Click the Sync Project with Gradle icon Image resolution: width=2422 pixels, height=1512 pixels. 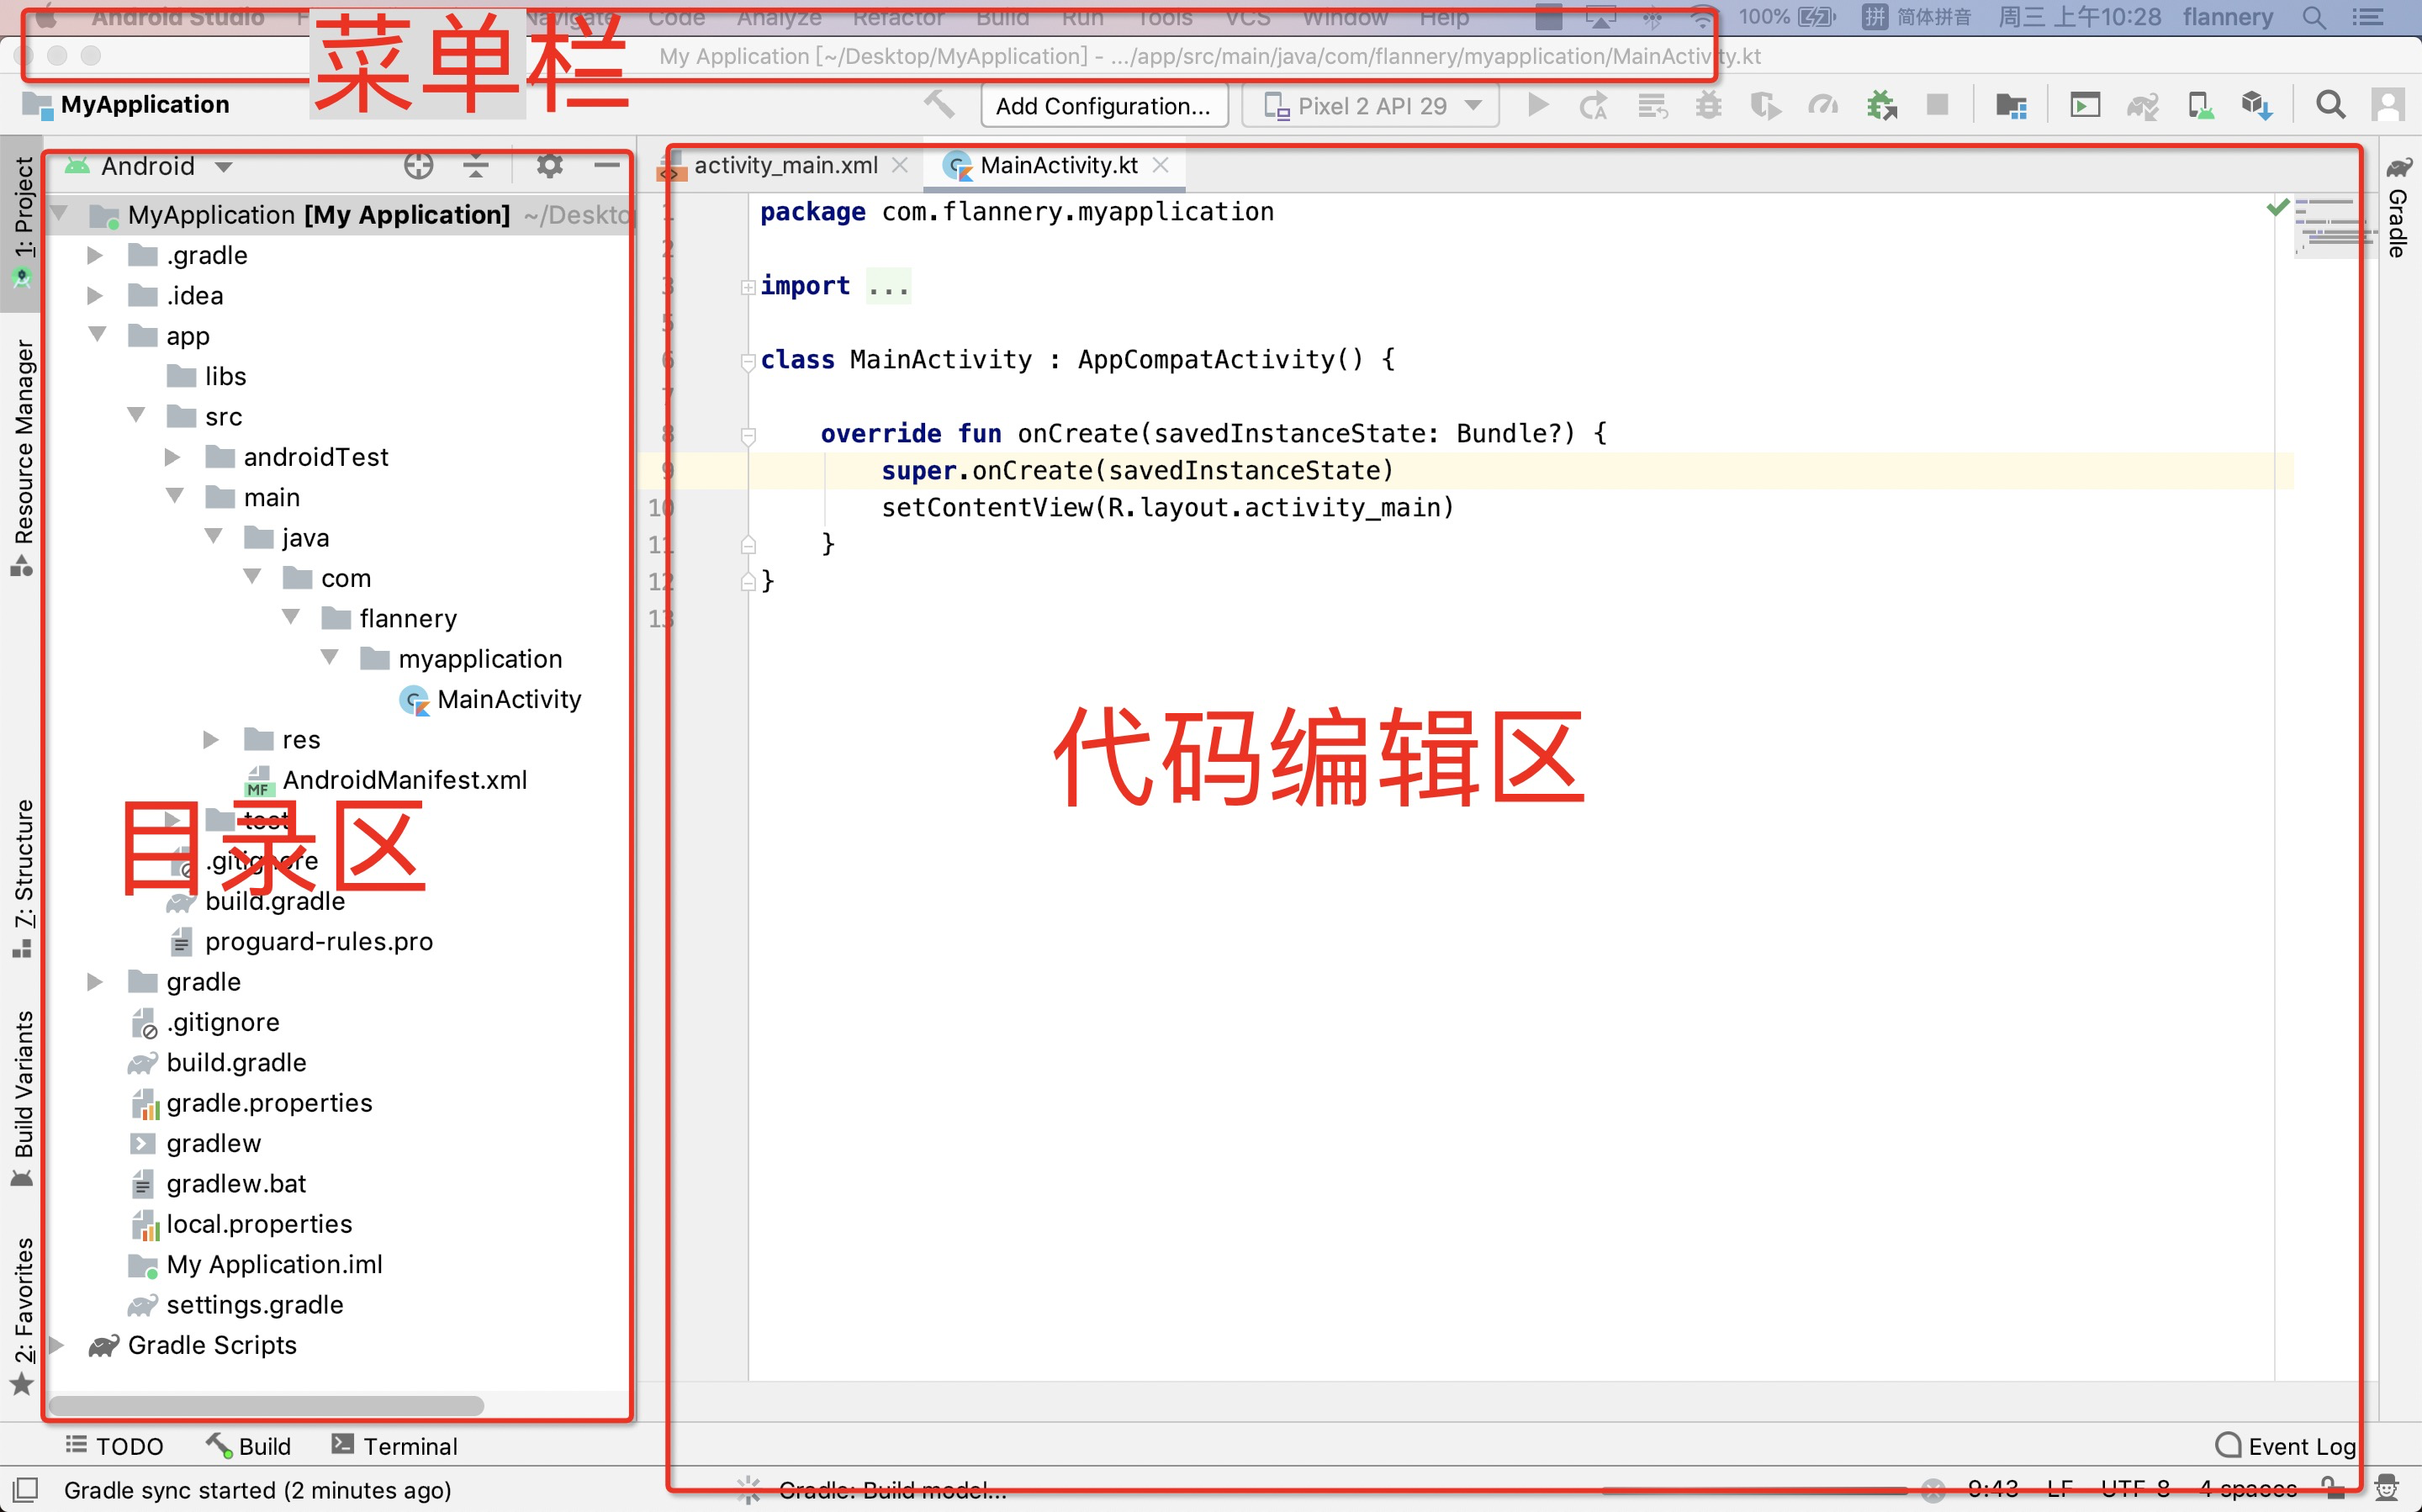[x=2142, y=105]
